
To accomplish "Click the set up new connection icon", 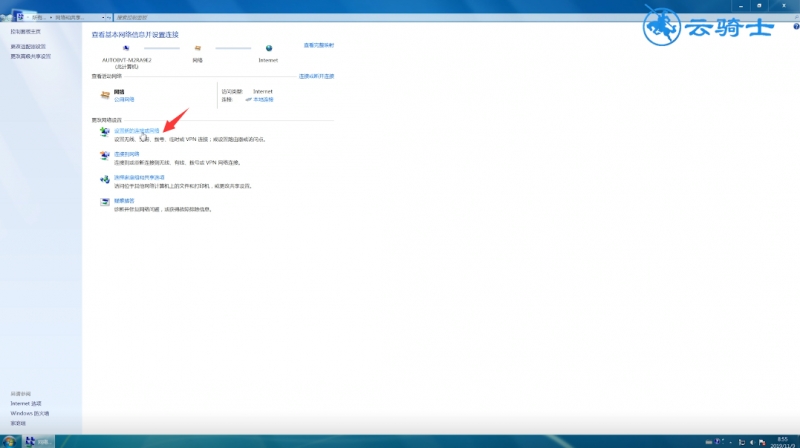I will (105, 132).
